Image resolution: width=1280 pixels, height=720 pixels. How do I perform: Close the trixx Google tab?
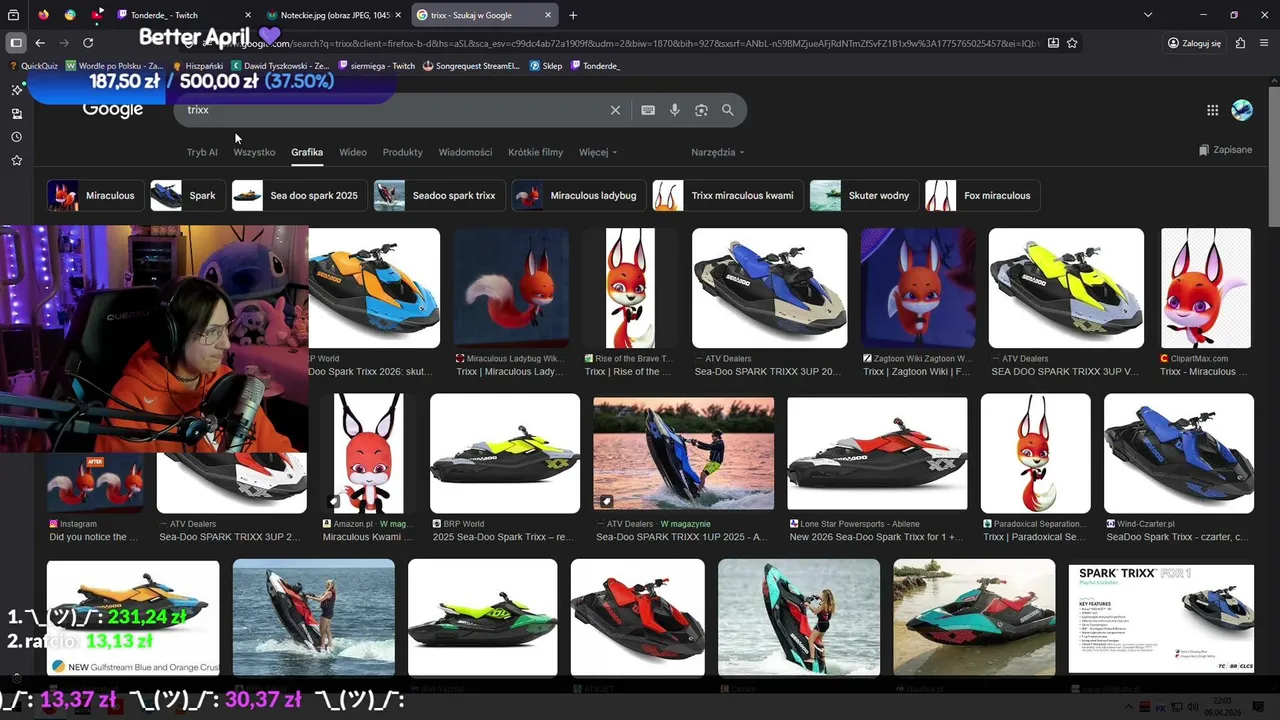548,15
